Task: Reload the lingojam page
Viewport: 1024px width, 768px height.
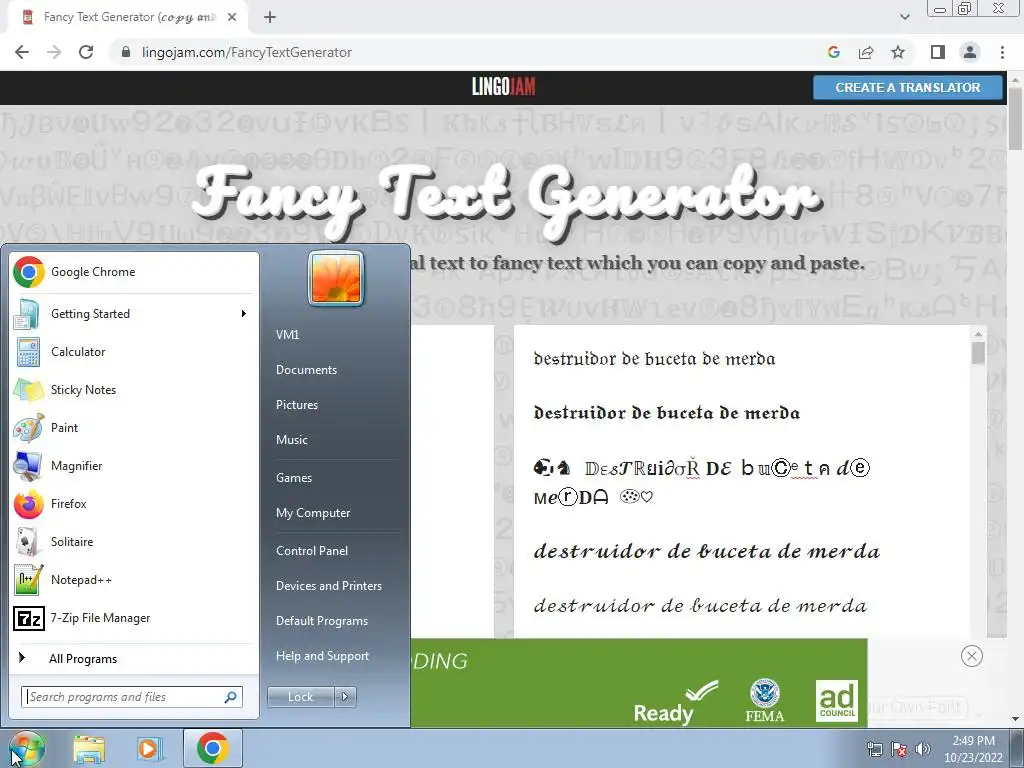Action: click(86, 52)
